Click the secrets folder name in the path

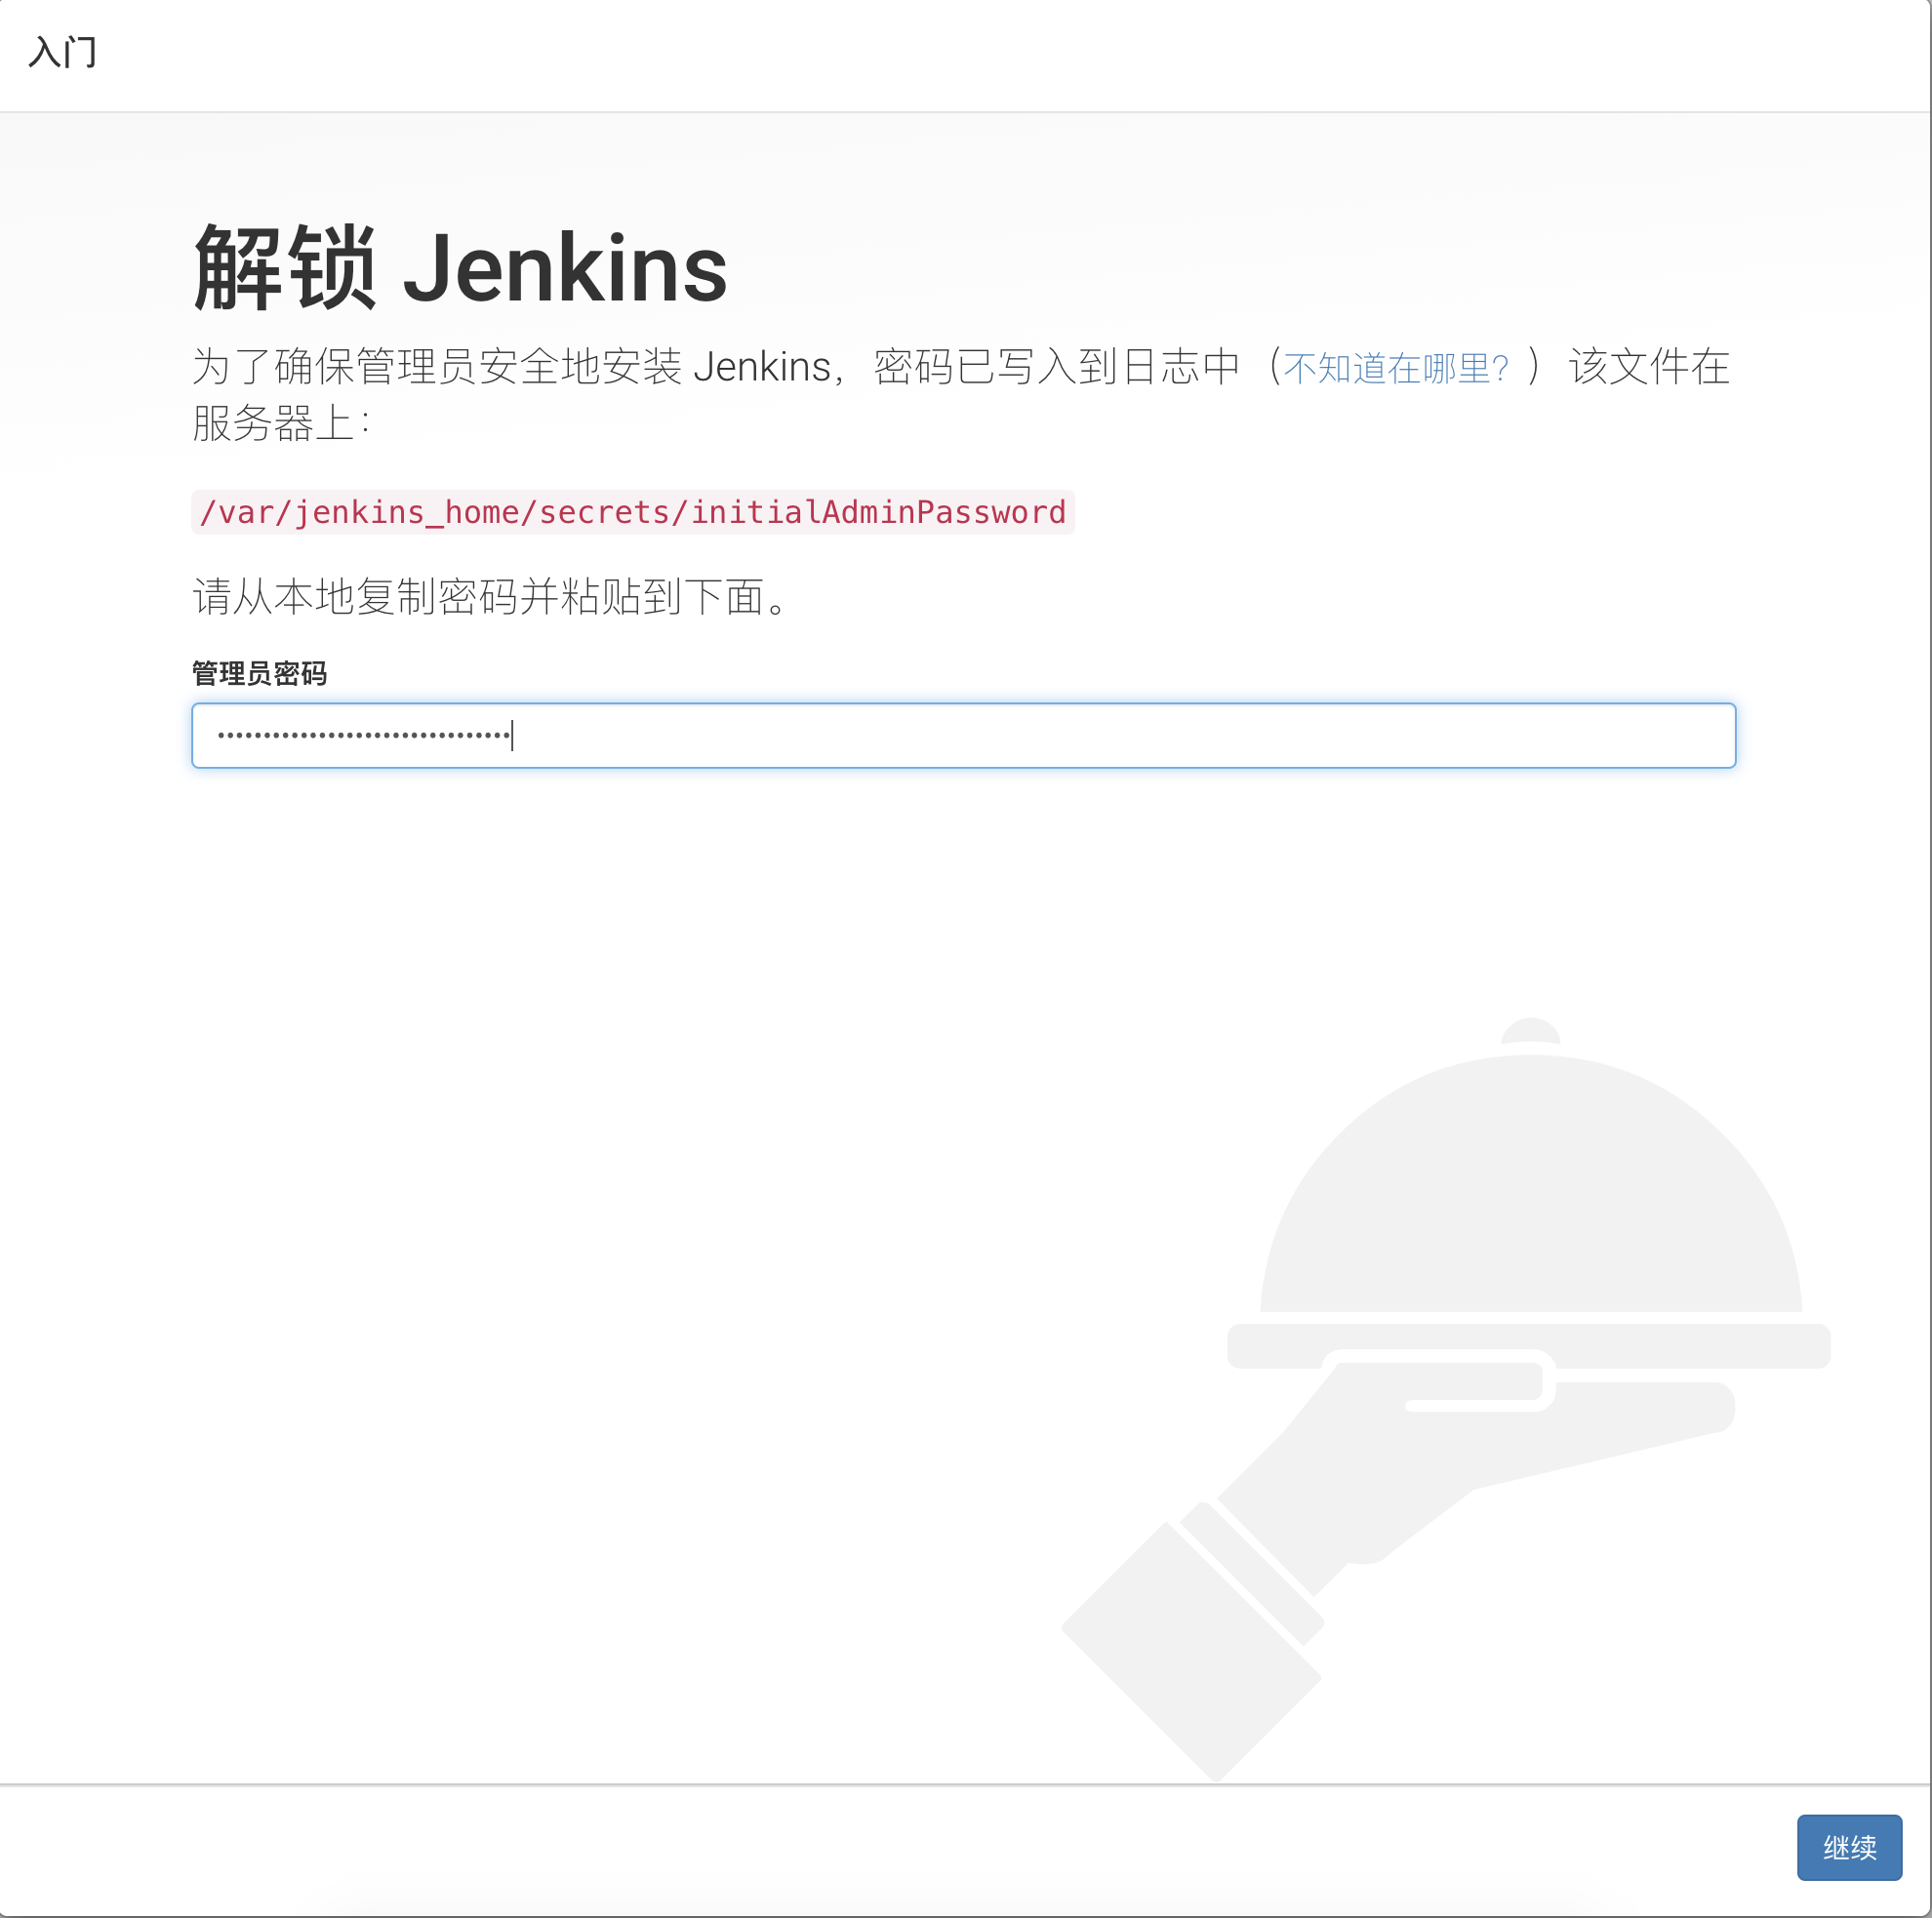pos(610,512)
